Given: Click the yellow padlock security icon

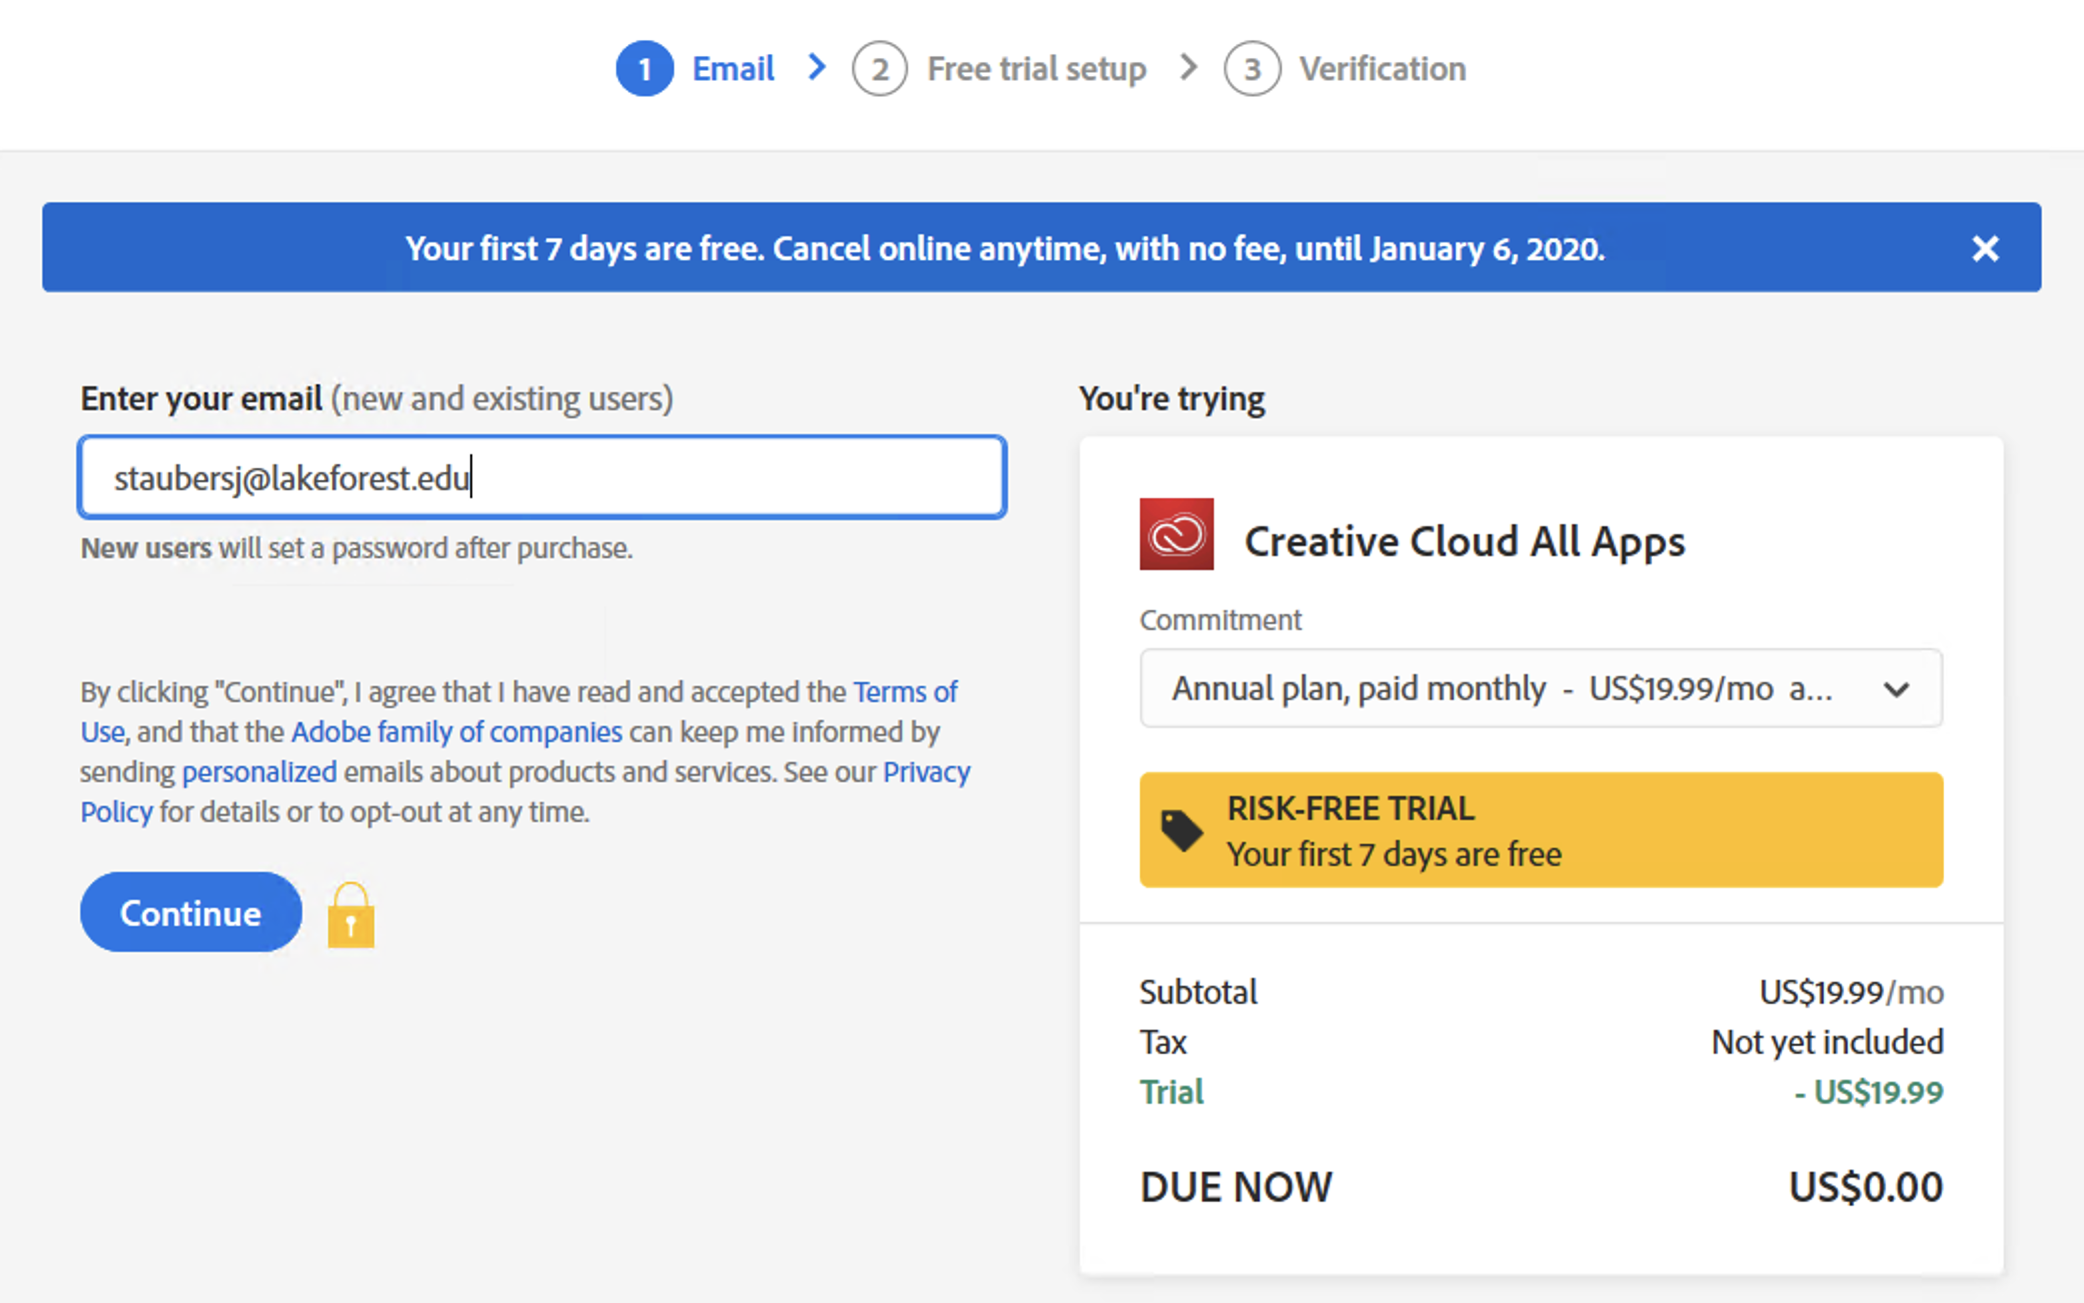Looking at the screenshot, I should point(351,915).
